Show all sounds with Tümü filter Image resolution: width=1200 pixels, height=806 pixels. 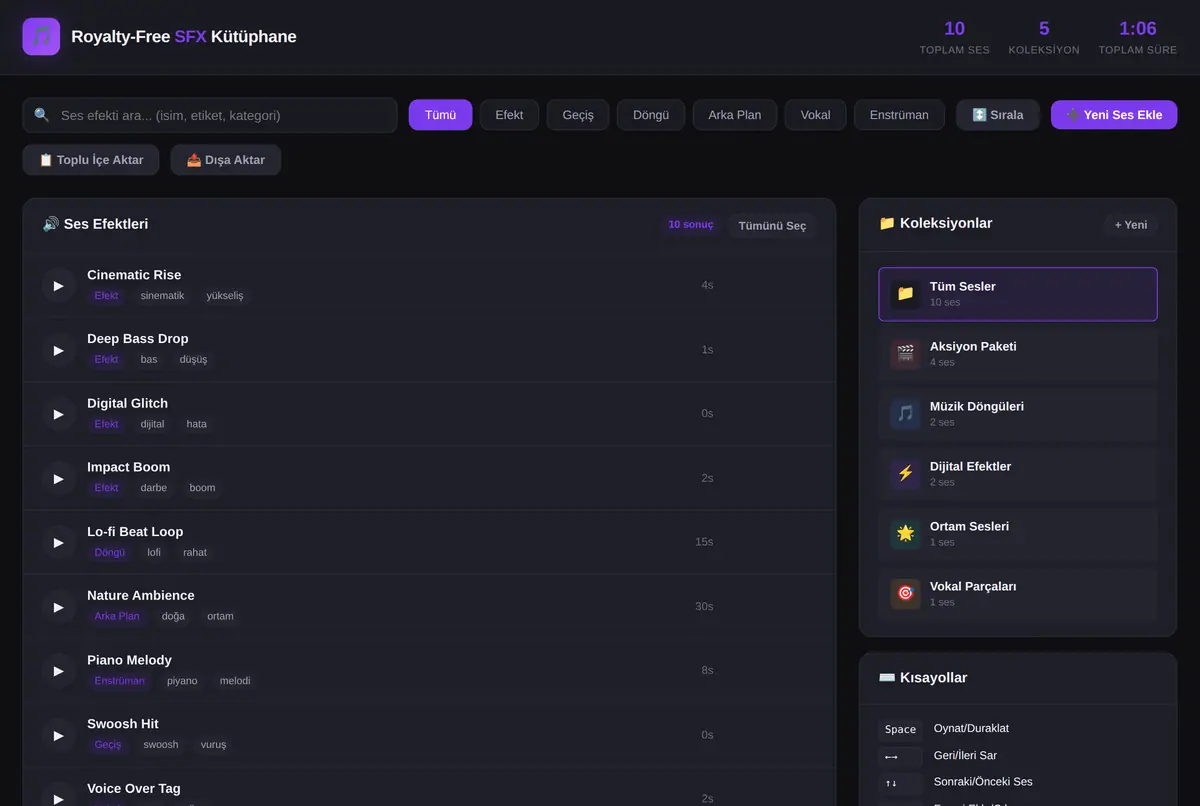tap(440, 115)
